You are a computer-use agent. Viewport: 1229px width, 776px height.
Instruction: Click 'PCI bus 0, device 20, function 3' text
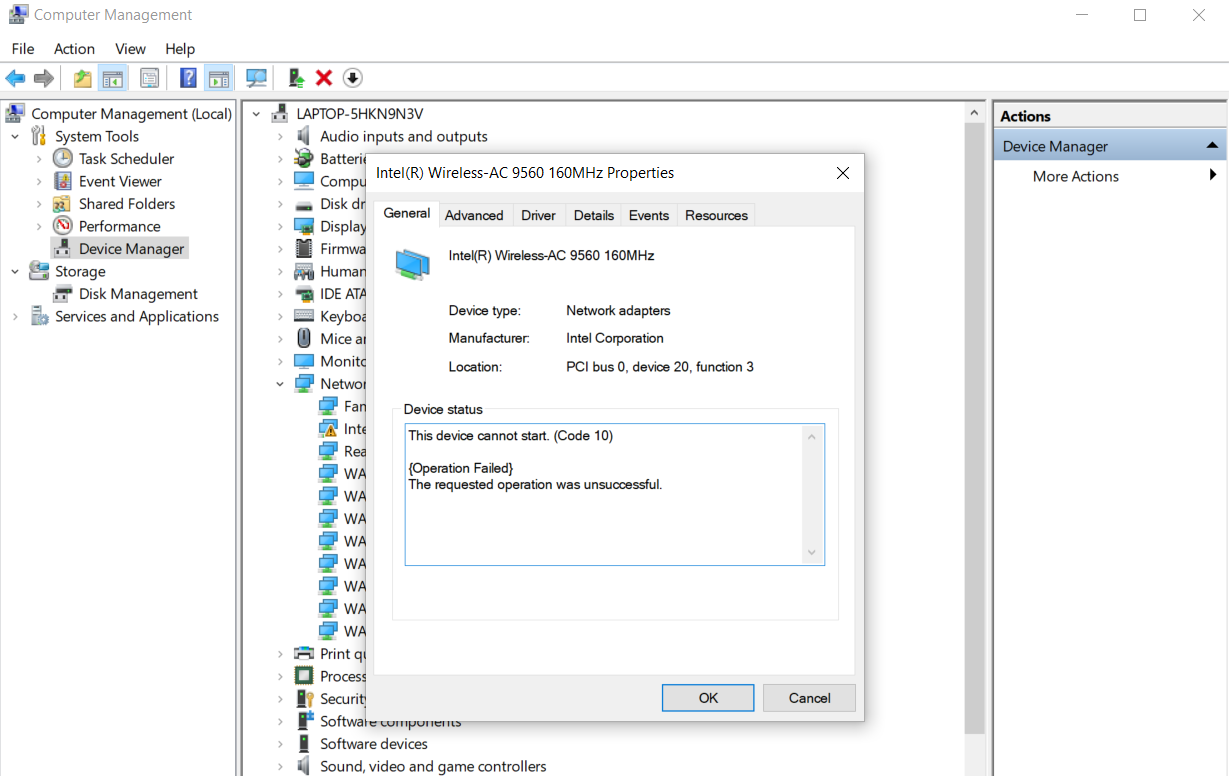[x=660, y=367]
